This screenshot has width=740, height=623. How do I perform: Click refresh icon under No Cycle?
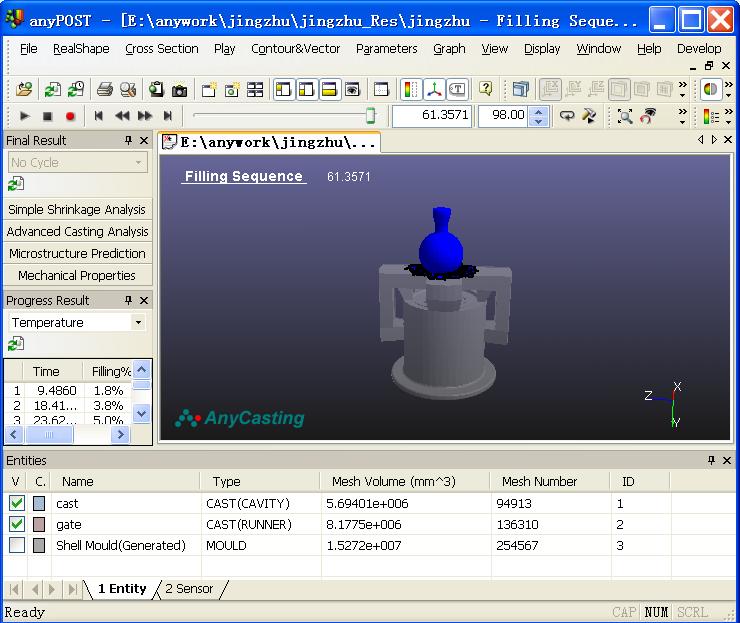(x=16, y=184)
